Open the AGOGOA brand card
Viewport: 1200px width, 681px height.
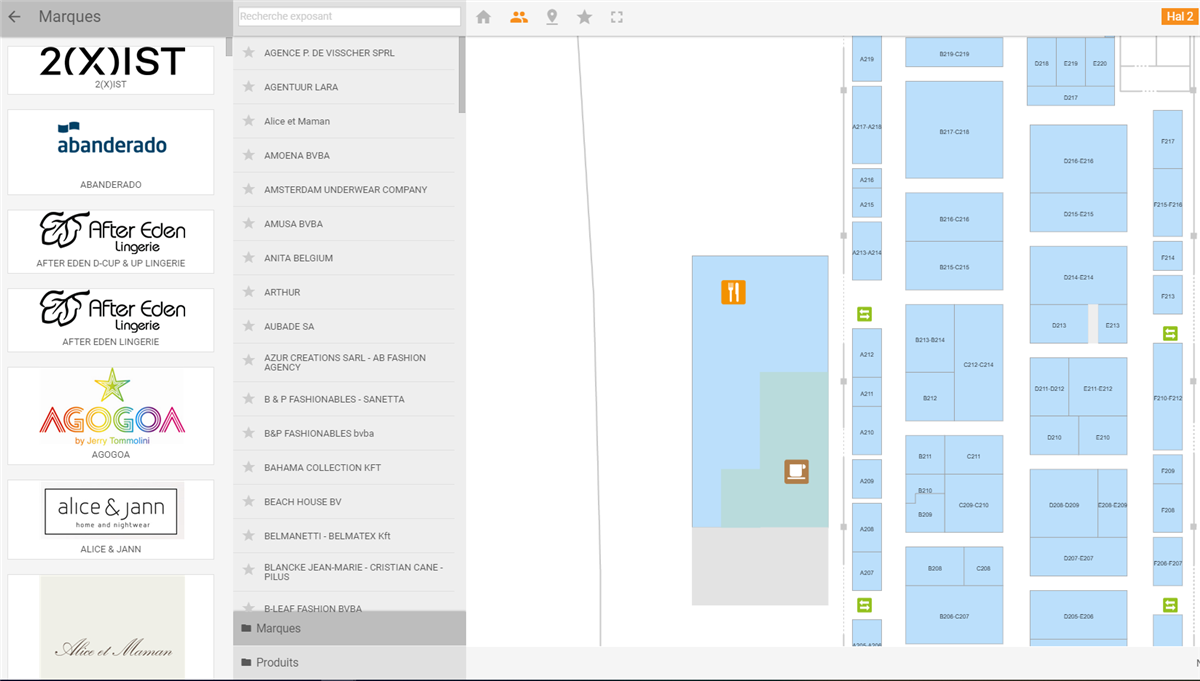tap(111, 415)
